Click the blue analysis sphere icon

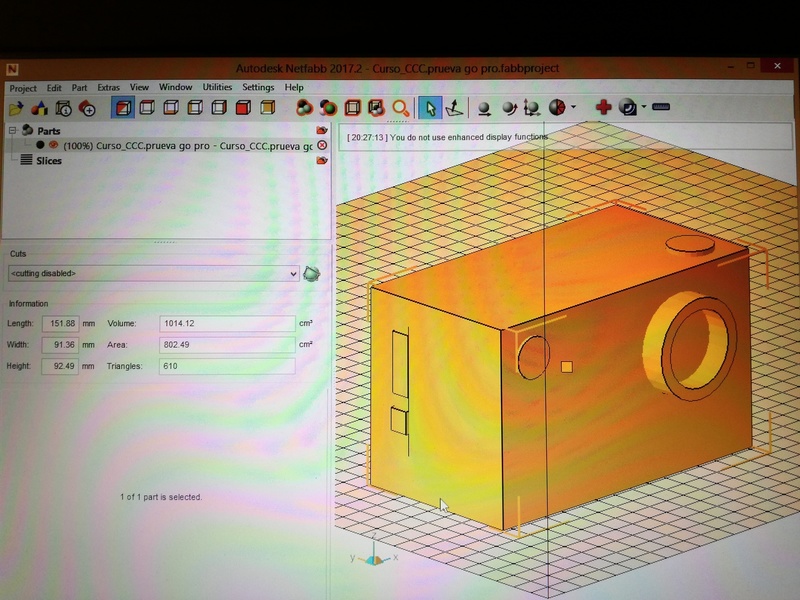click(x=628, y=107)
